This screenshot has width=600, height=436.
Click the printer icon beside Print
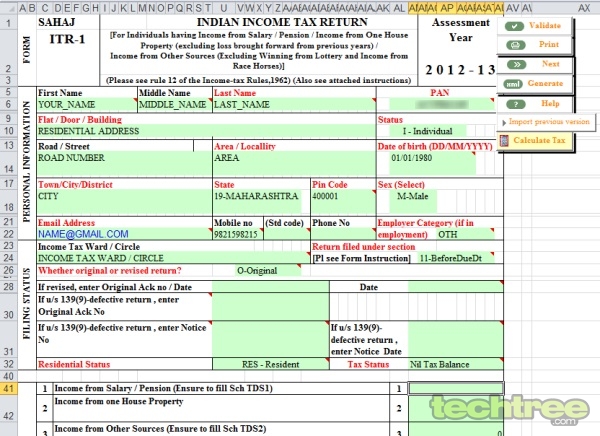pos(515,45)
